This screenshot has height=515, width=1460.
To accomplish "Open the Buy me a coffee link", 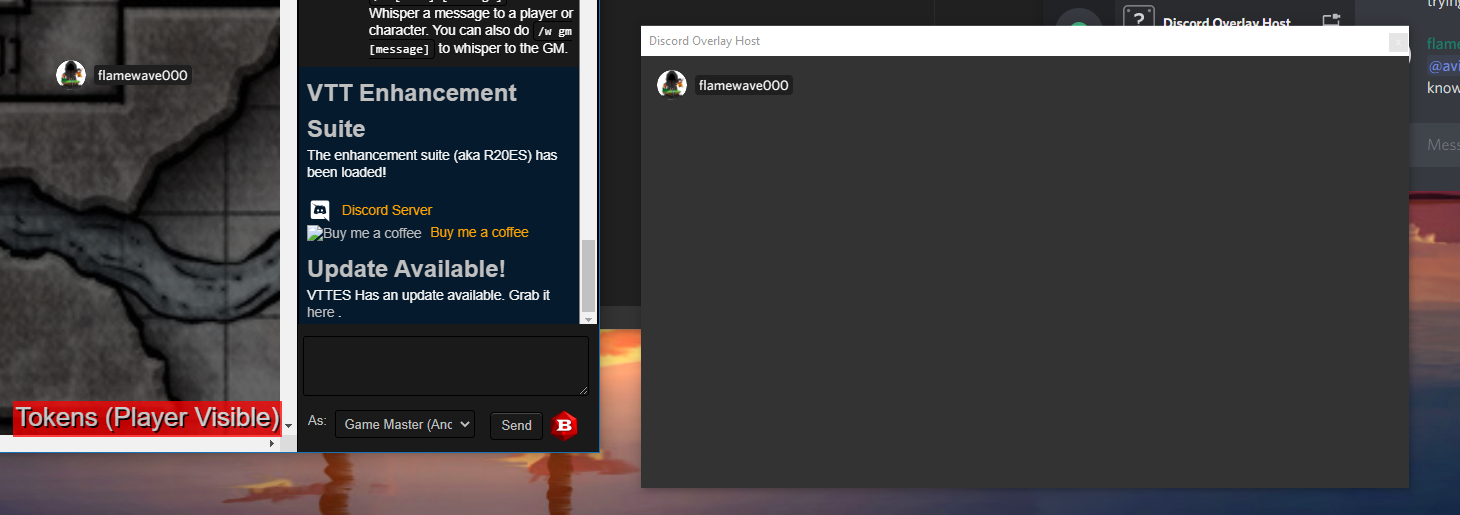I will (x=479, y=232).
